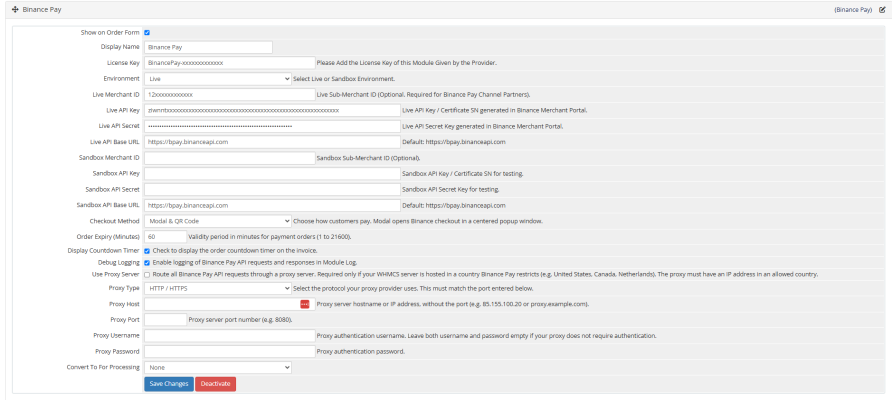Click the red password manager icon in Proxy Host

305,304
